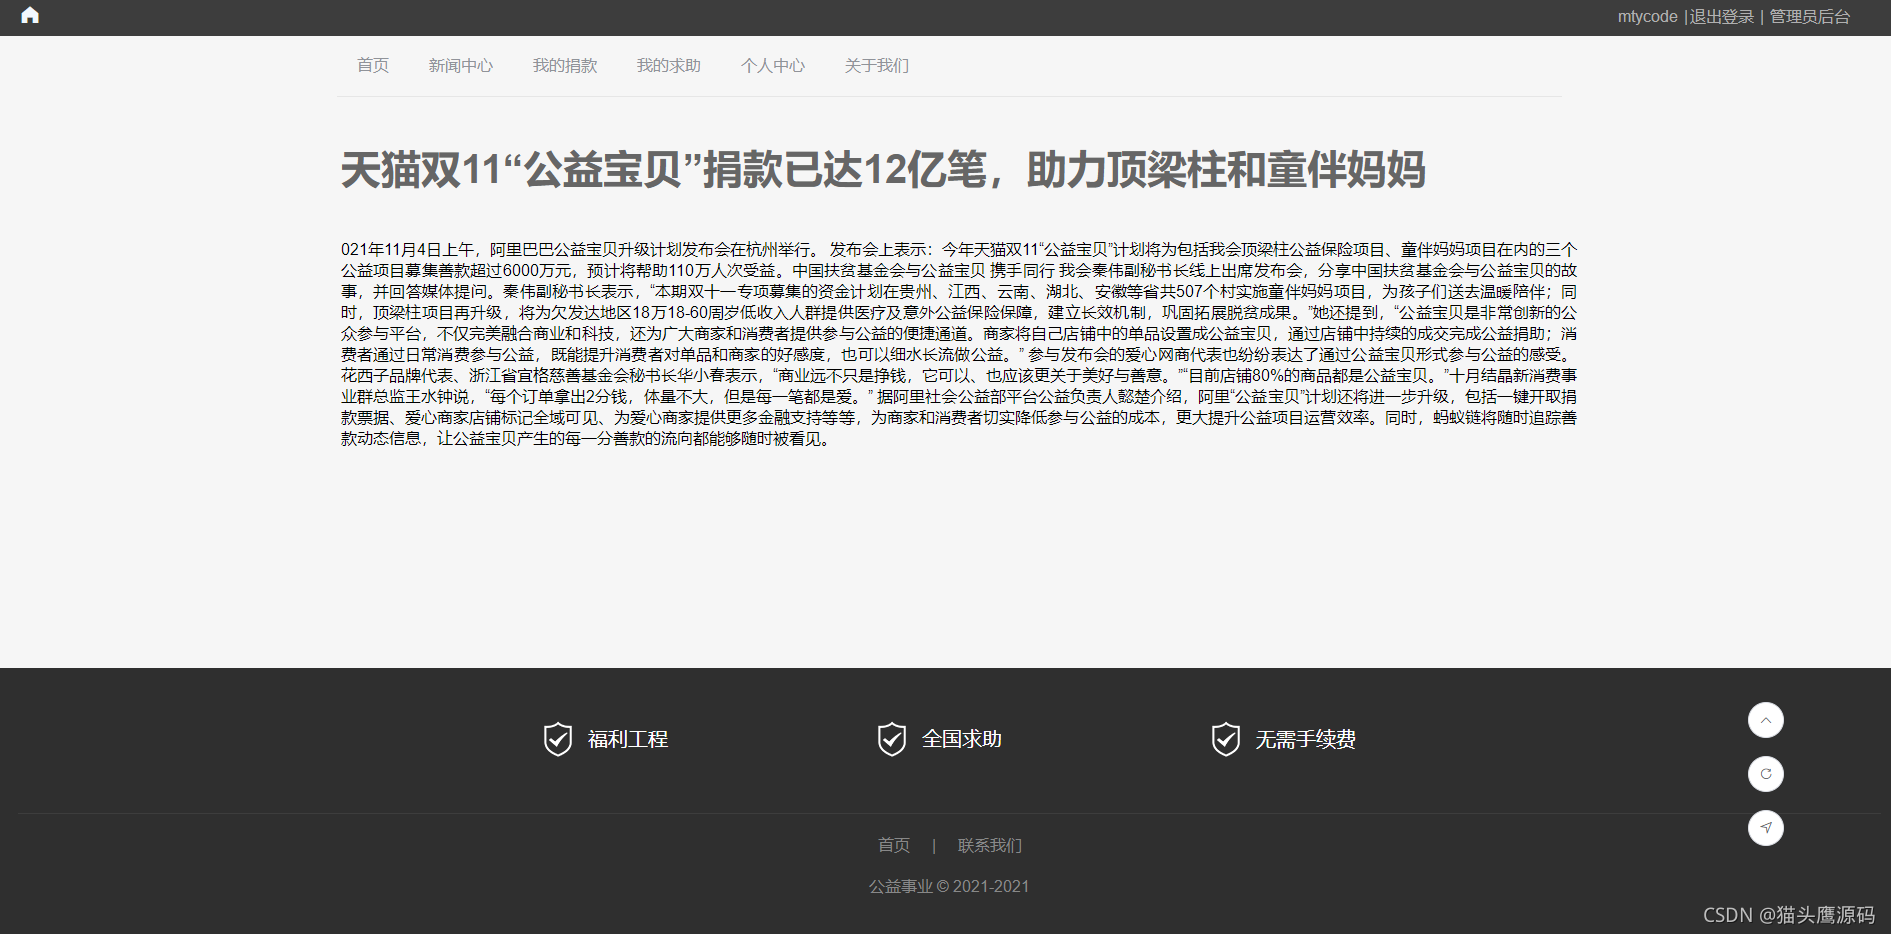Click the article title 天猫双11“公益宝贝”
Screen dimensions: 1891x934
[883, 170]
